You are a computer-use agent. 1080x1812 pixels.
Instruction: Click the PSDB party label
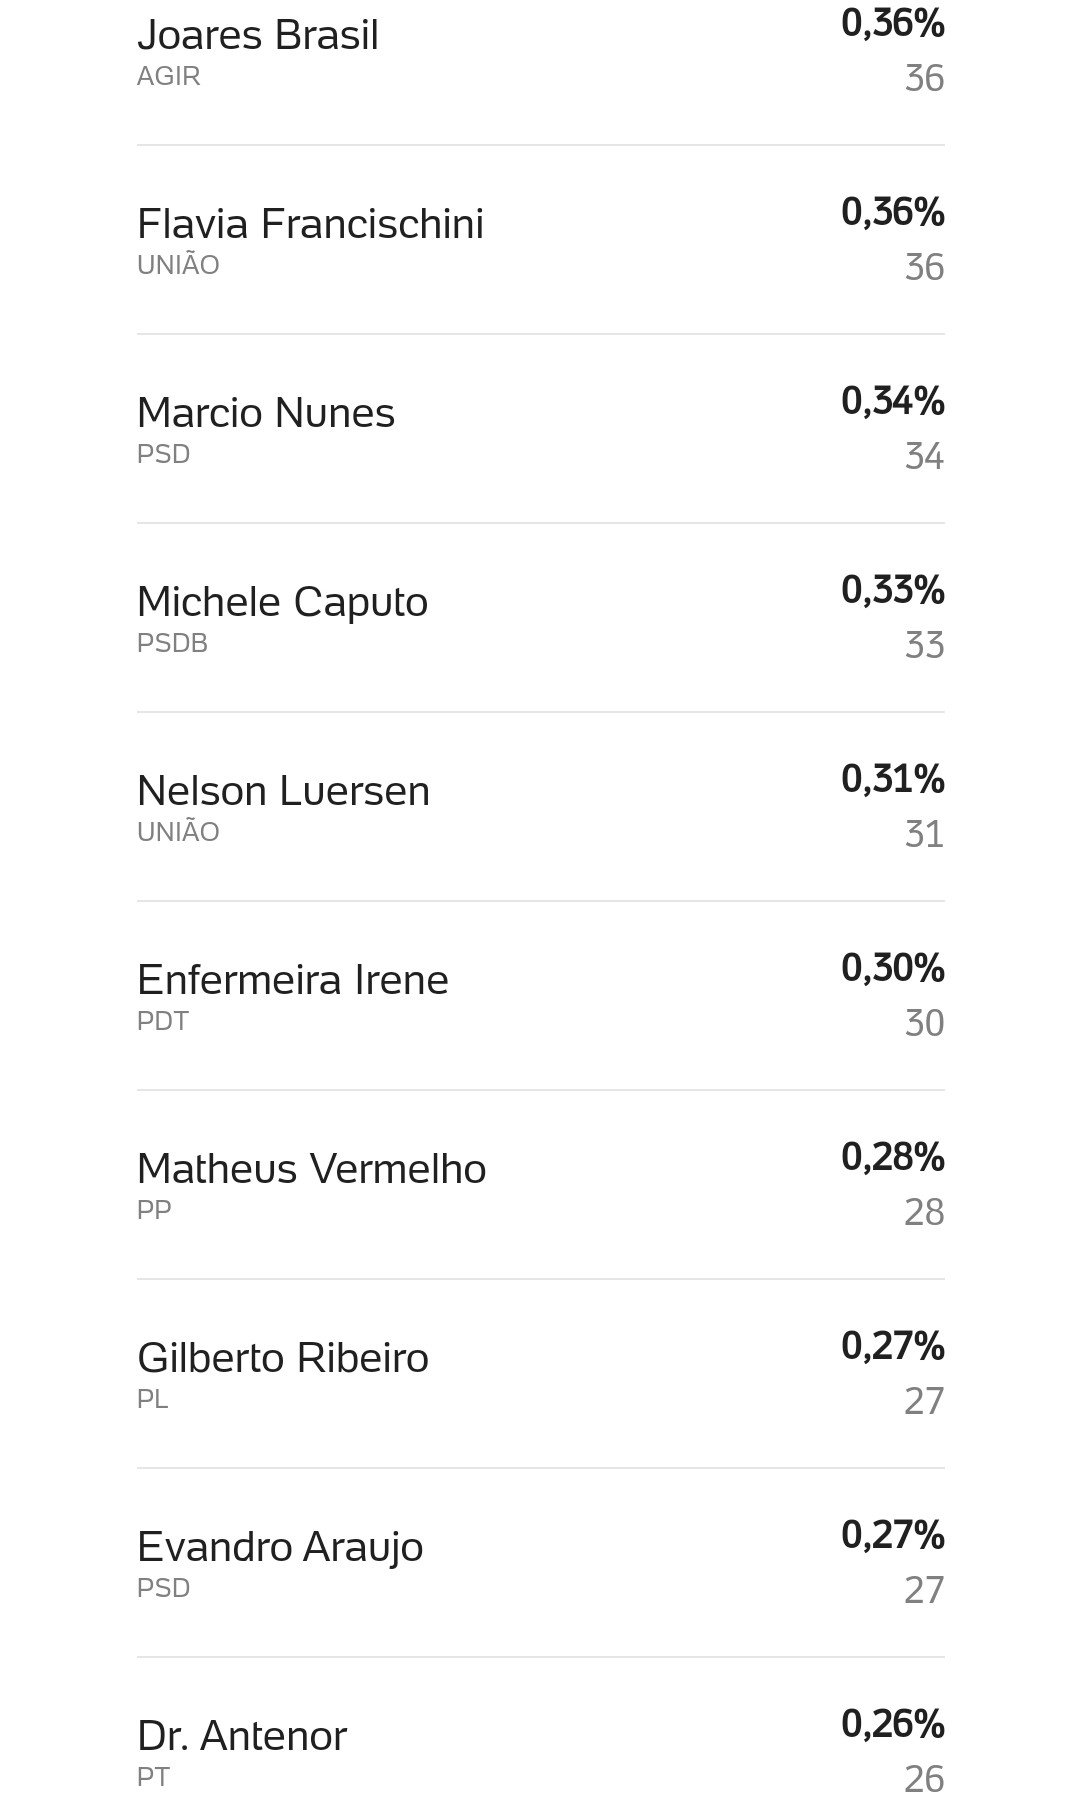[172, 643]
